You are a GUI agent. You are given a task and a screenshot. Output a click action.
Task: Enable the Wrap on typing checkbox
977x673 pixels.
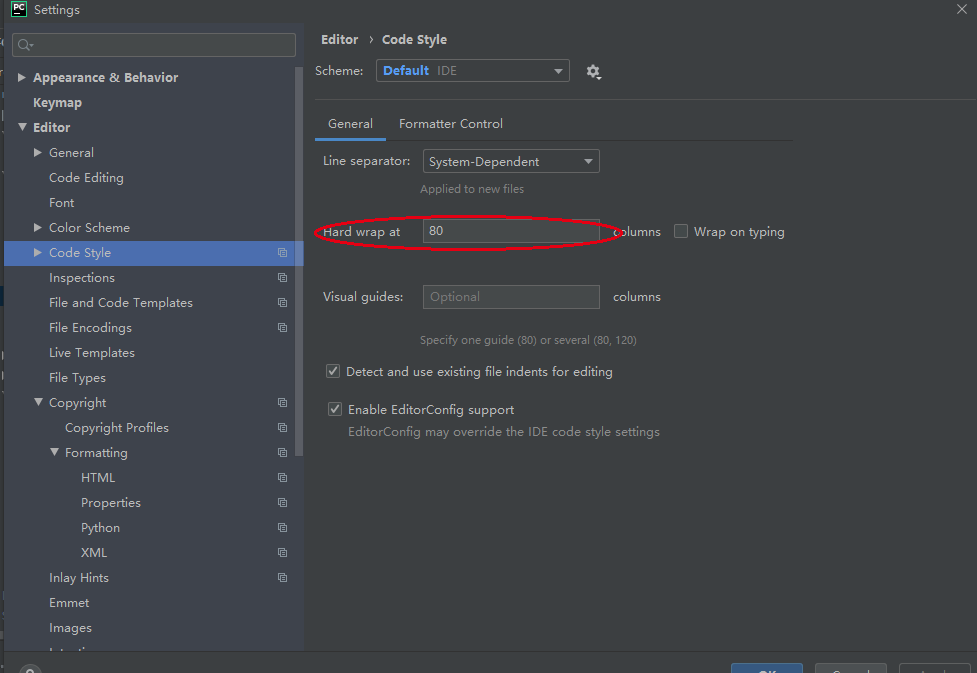(681, 231)
